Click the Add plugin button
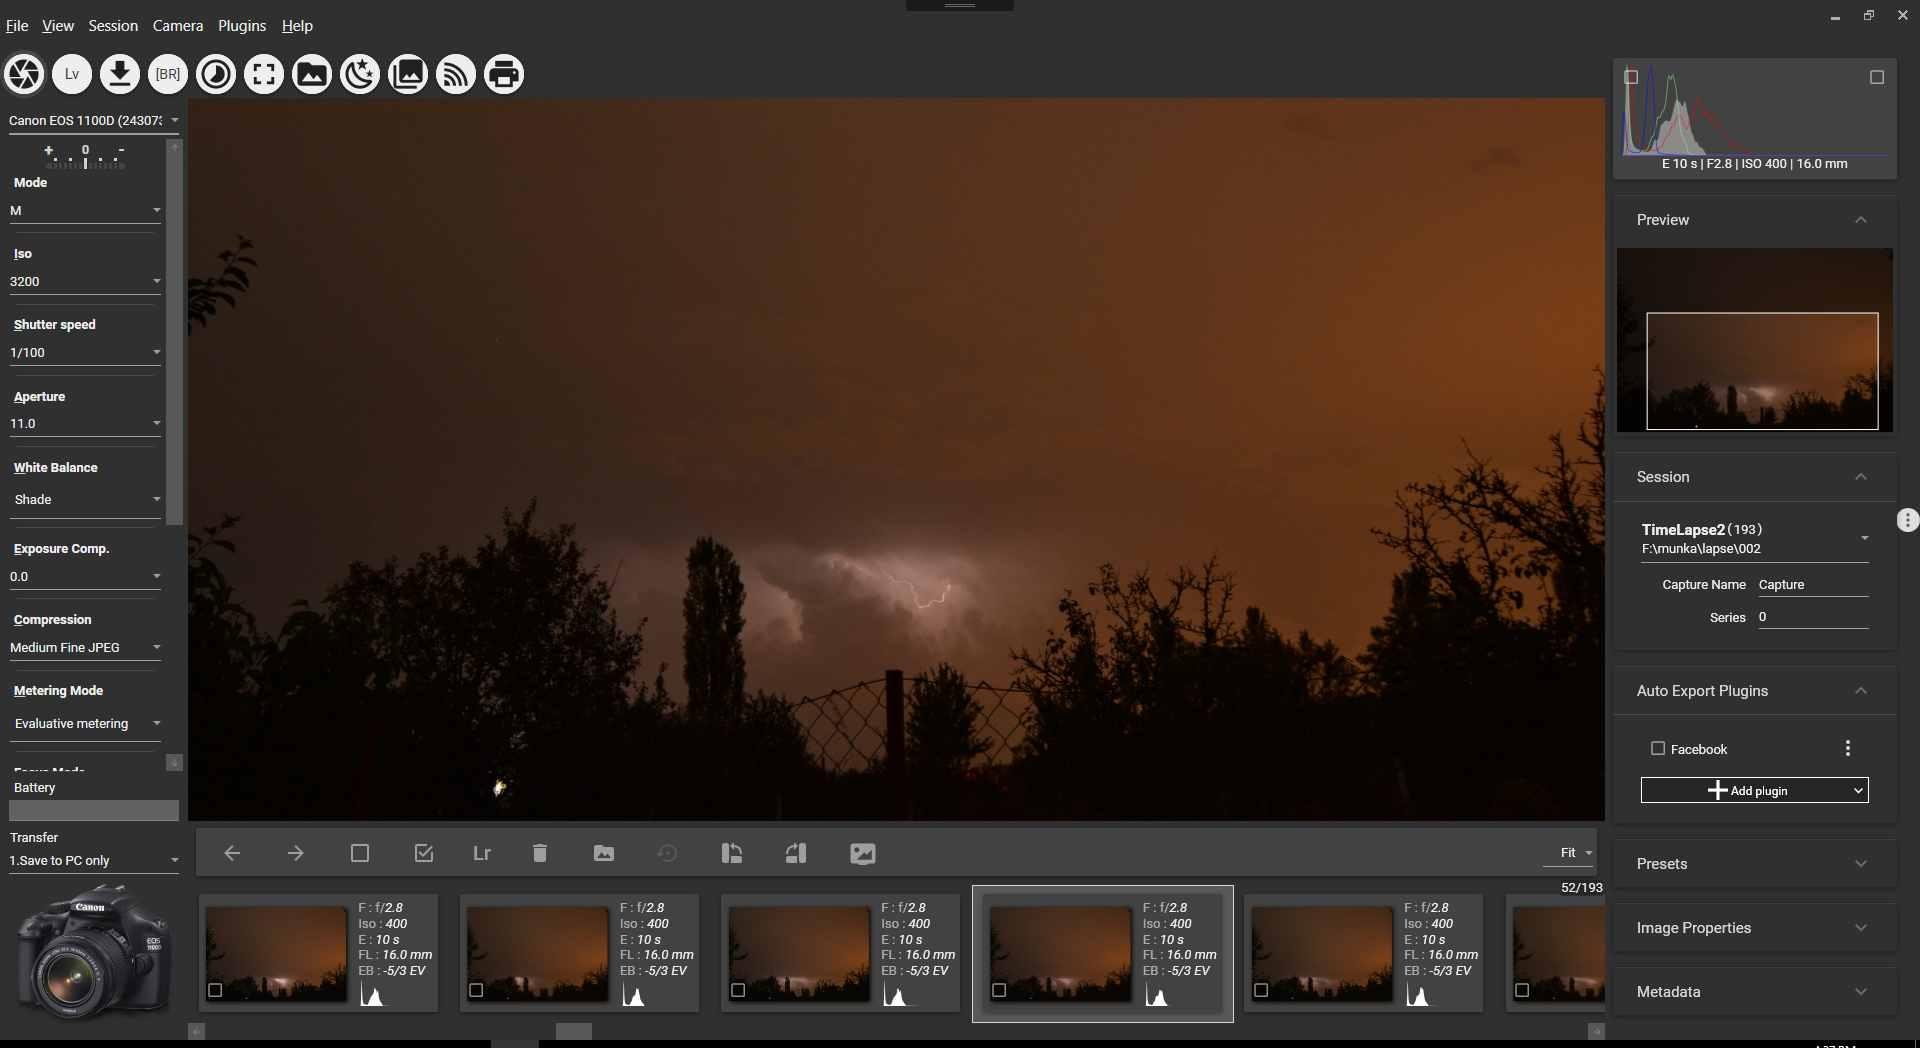Screen dimensions: 1920x1048 (x=1754, y=790)
